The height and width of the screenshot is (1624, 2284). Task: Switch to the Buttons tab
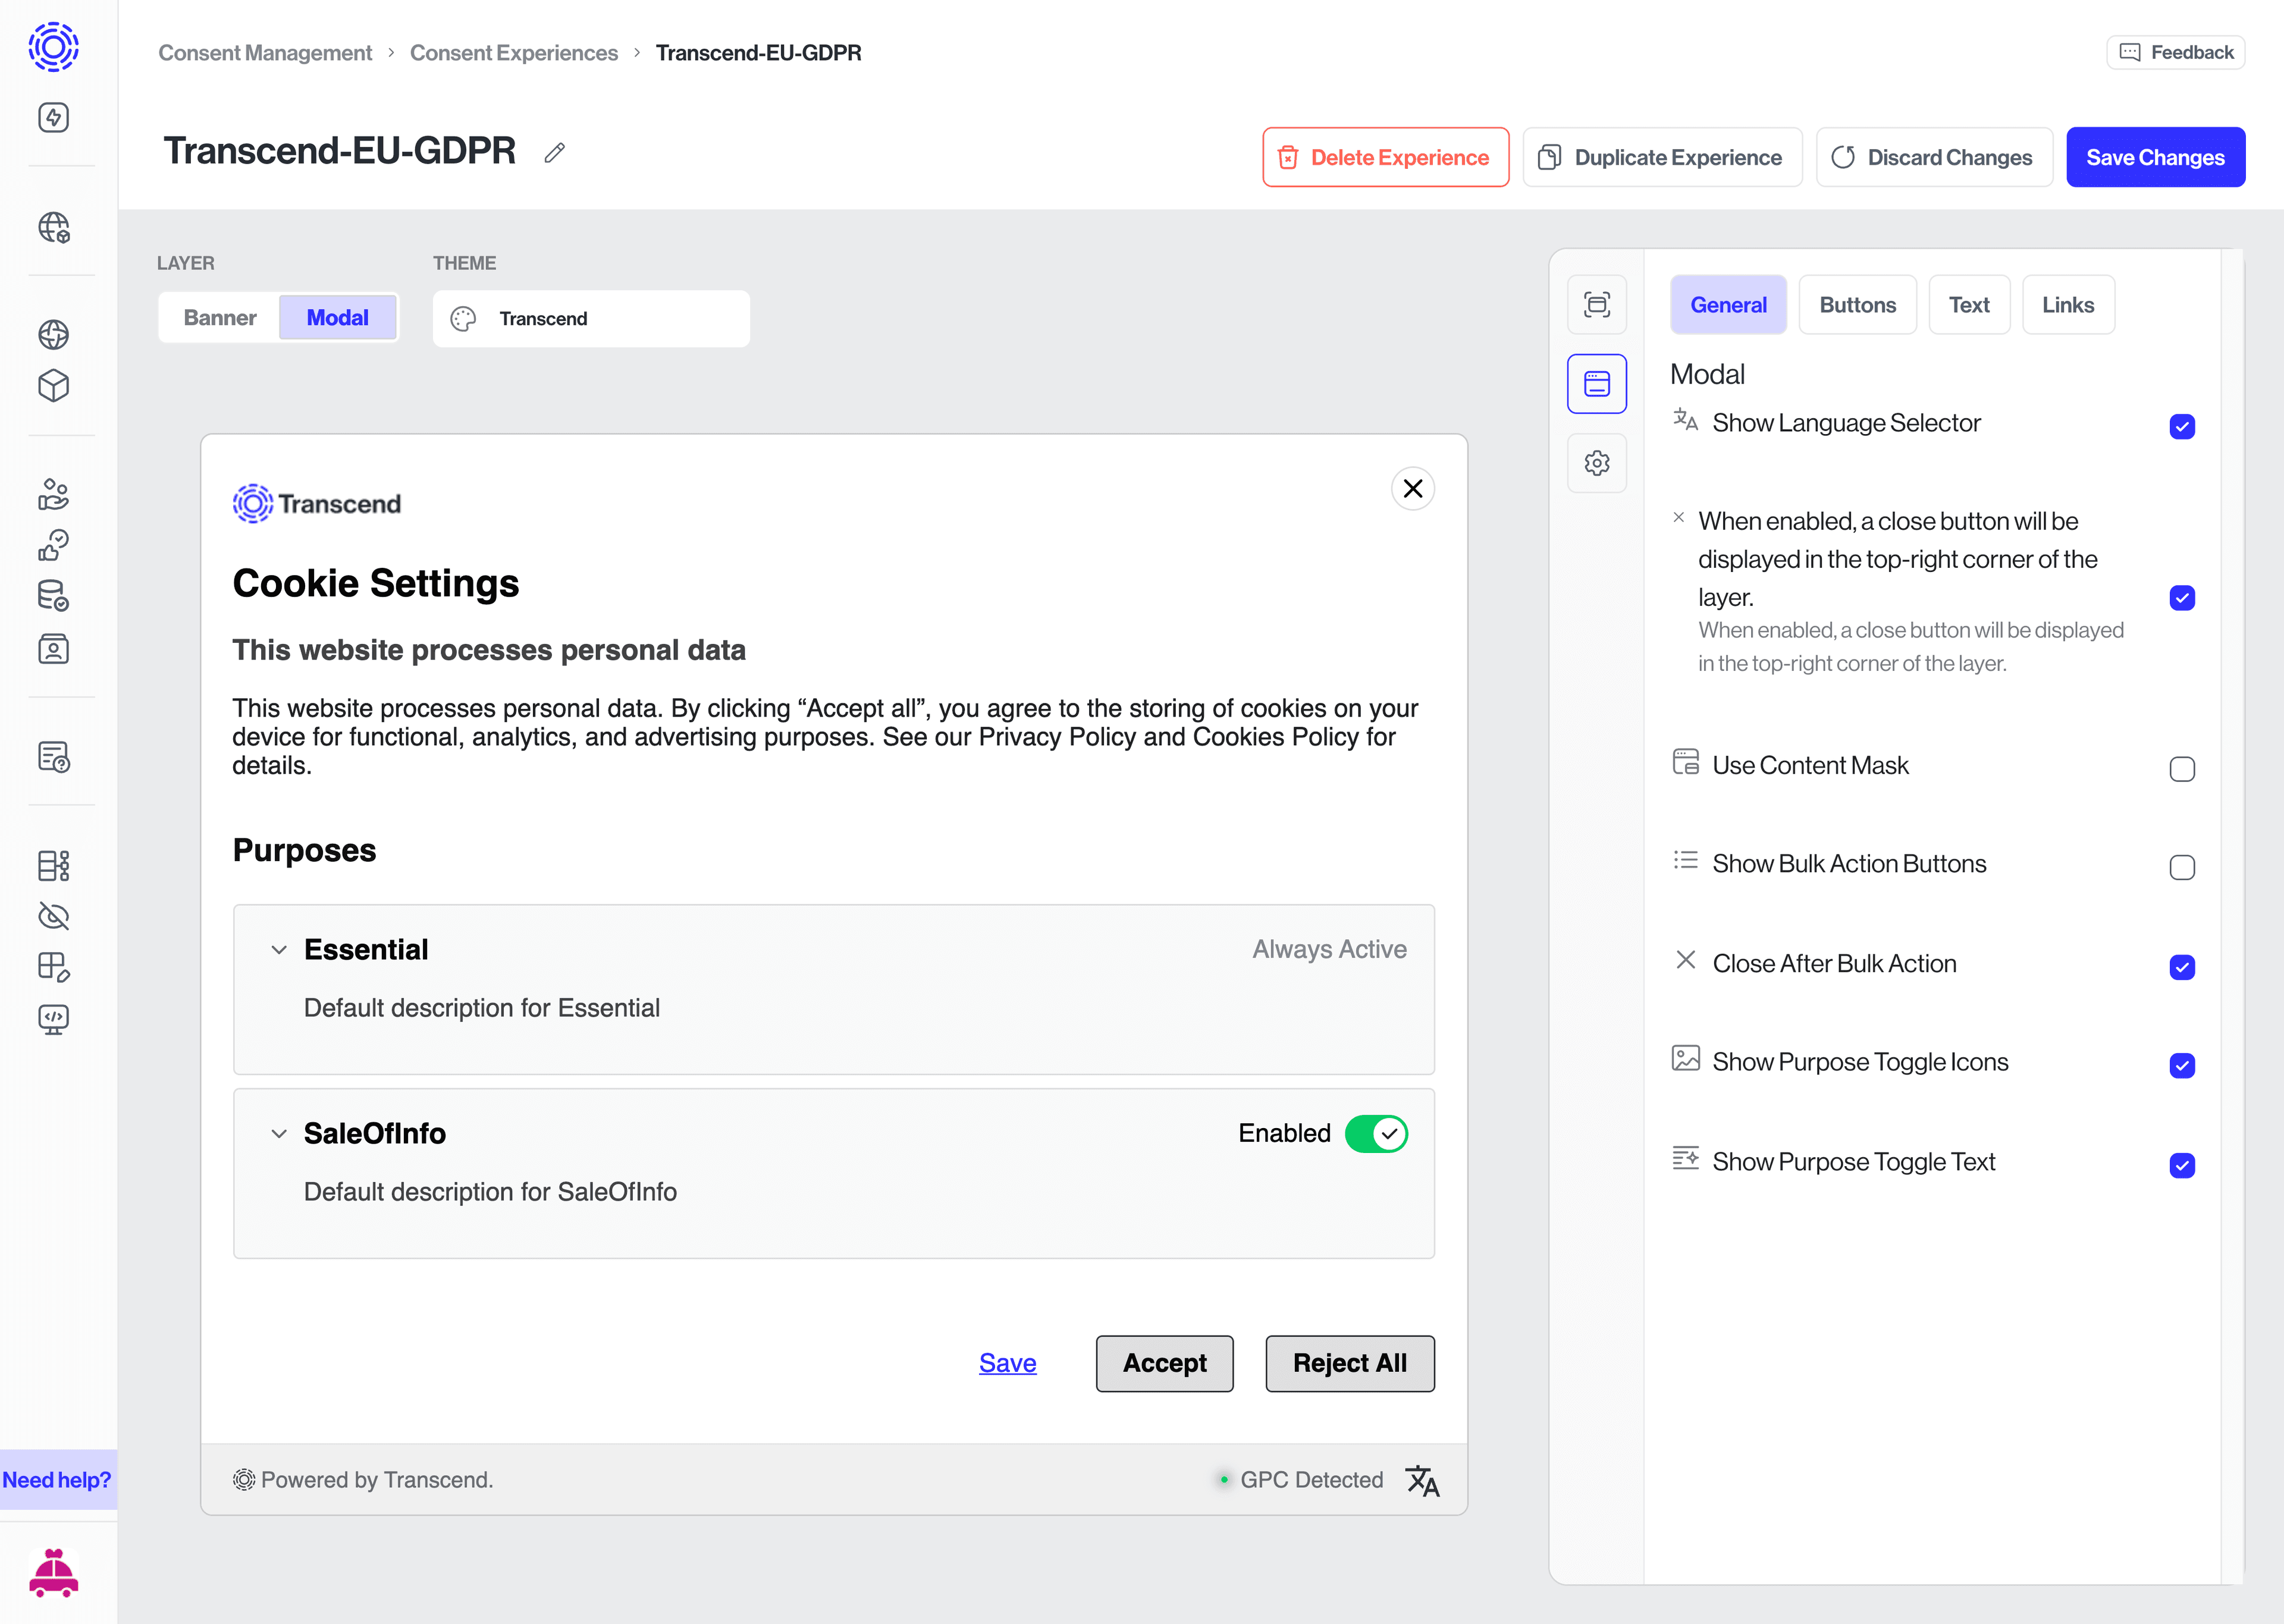tap(1857, 305)
